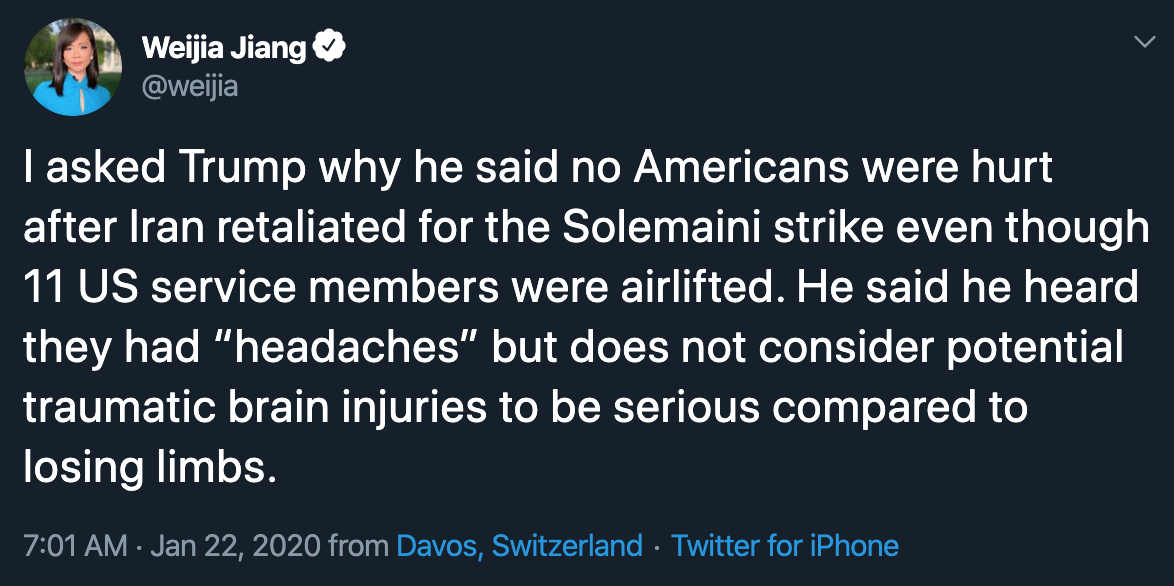The height and width of the screenshot is (586, 1174).
Task: Click the words "losing limbs"
Action: (147, 468)
